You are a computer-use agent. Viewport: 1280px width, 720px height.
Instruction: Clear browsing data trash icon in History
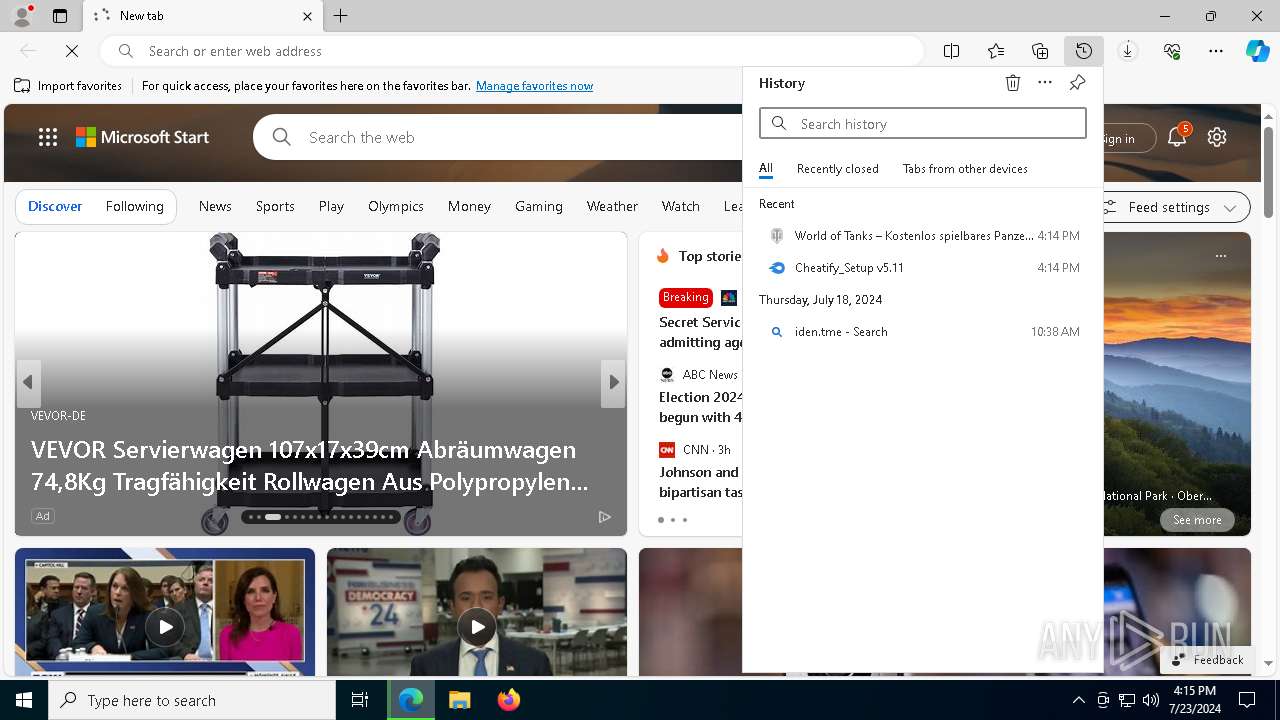pos(1013,83)
